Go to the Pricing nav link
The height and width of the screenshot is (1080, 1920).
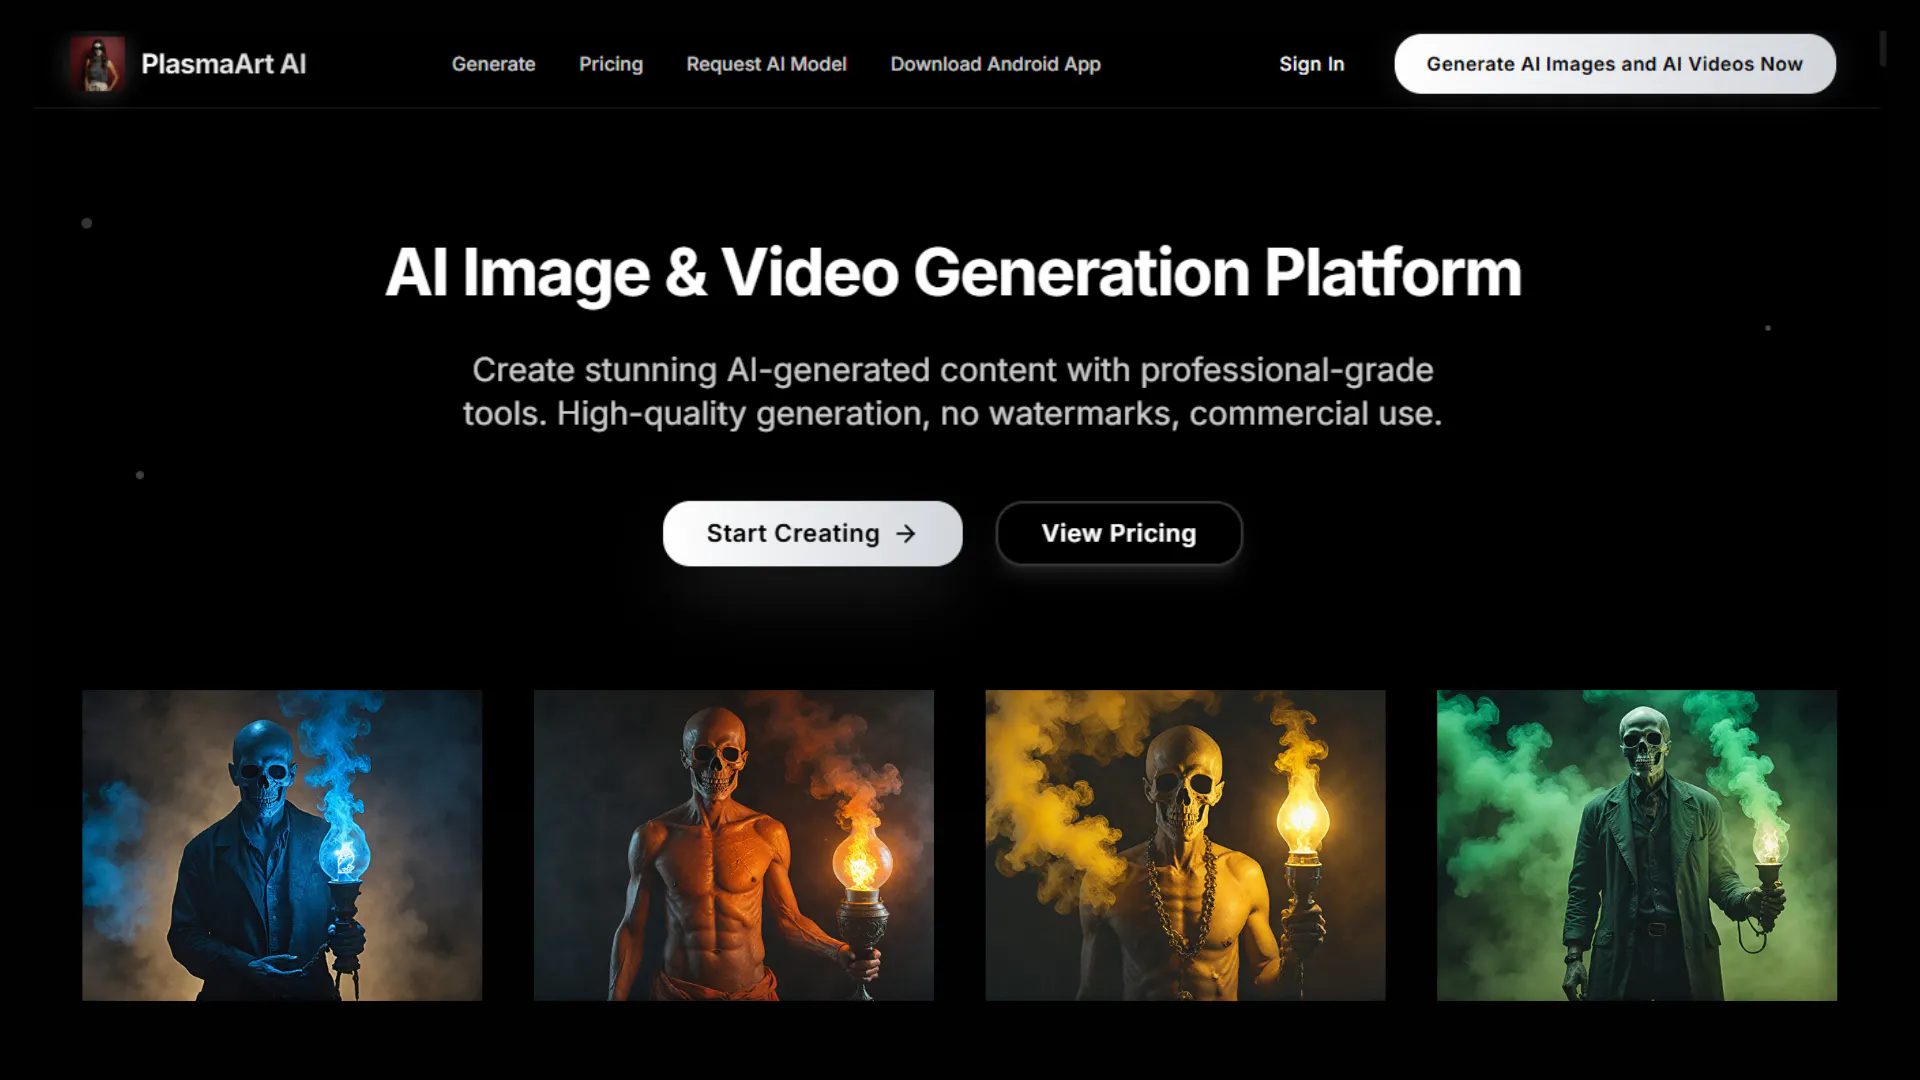coord(611,64)
